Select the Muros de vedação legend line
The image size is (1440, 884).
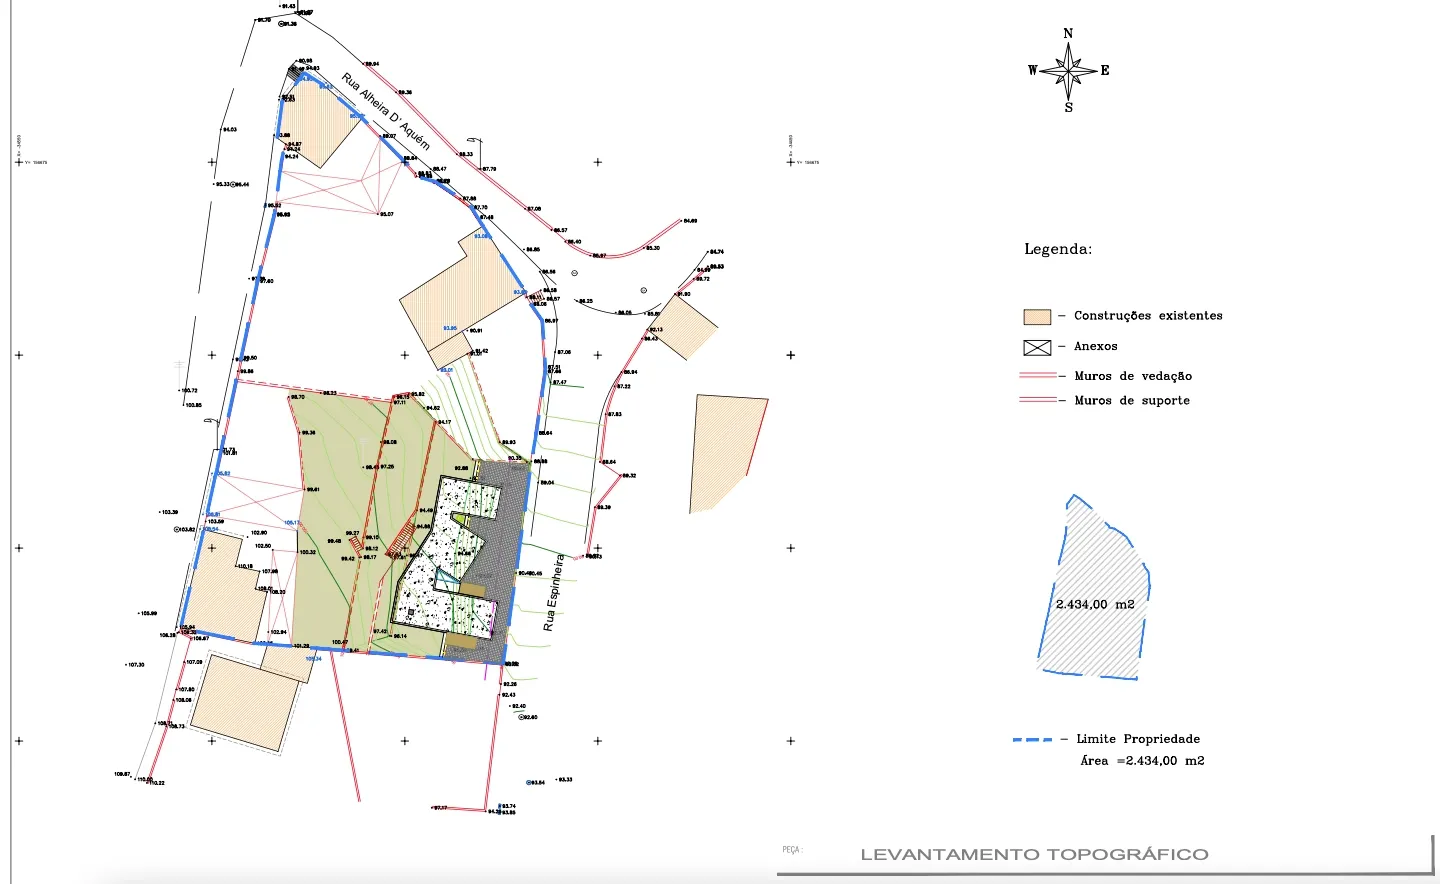[x=1037, y=375]
